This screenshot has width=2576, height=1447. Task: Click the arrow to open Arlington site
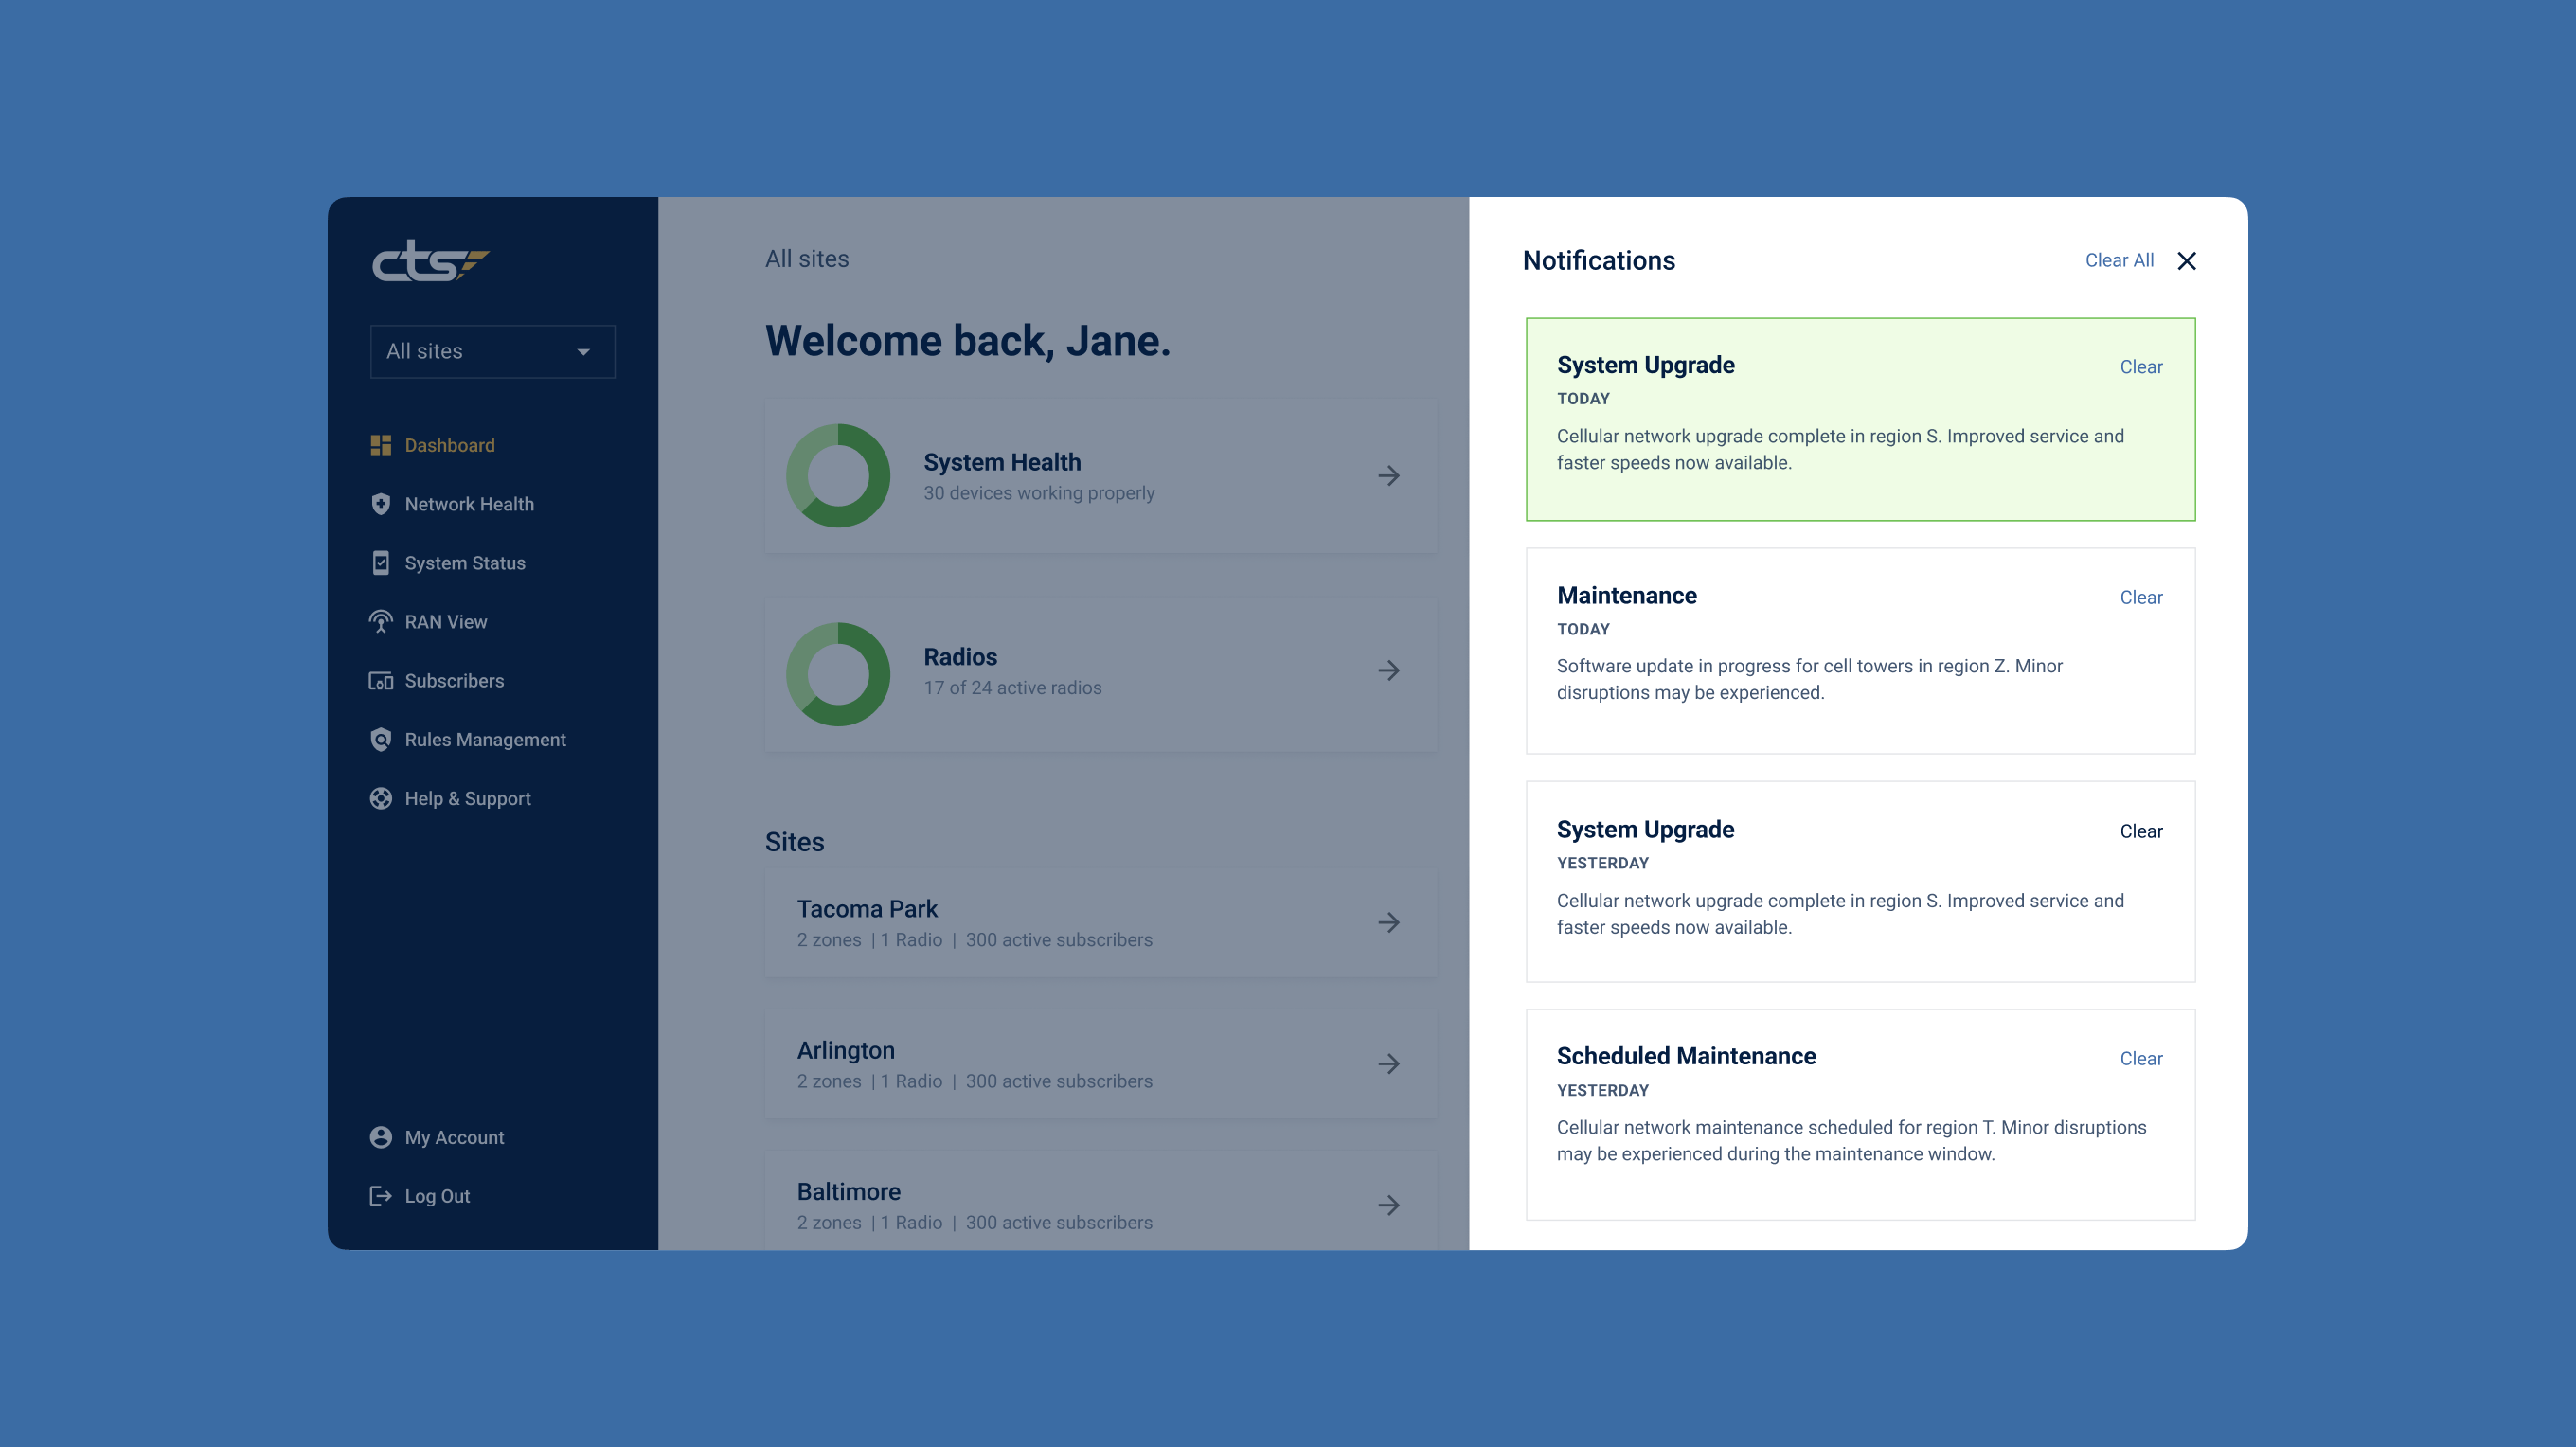[1387, 1062]
